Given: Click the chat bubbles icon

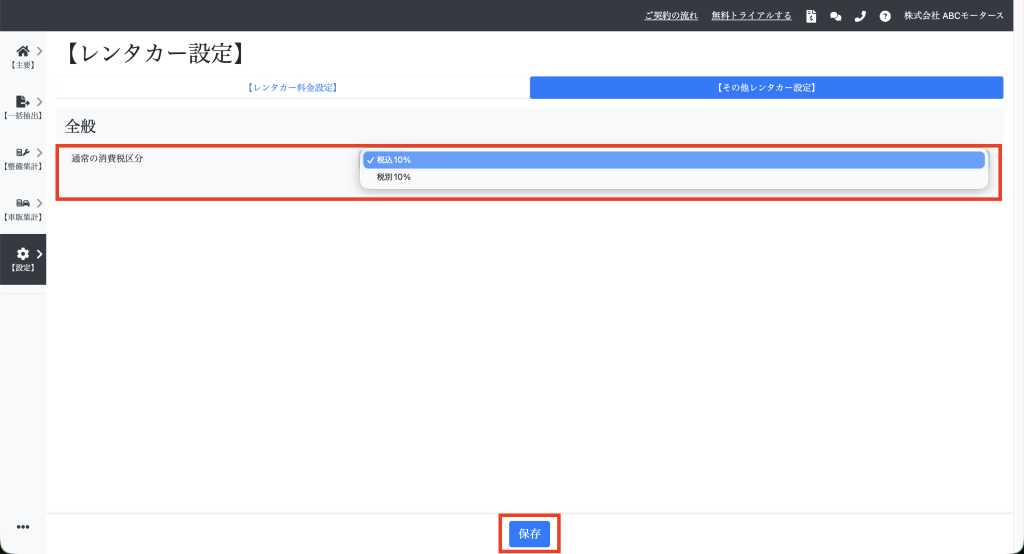Looking at the screenshot, I should [x=836, y=16].
